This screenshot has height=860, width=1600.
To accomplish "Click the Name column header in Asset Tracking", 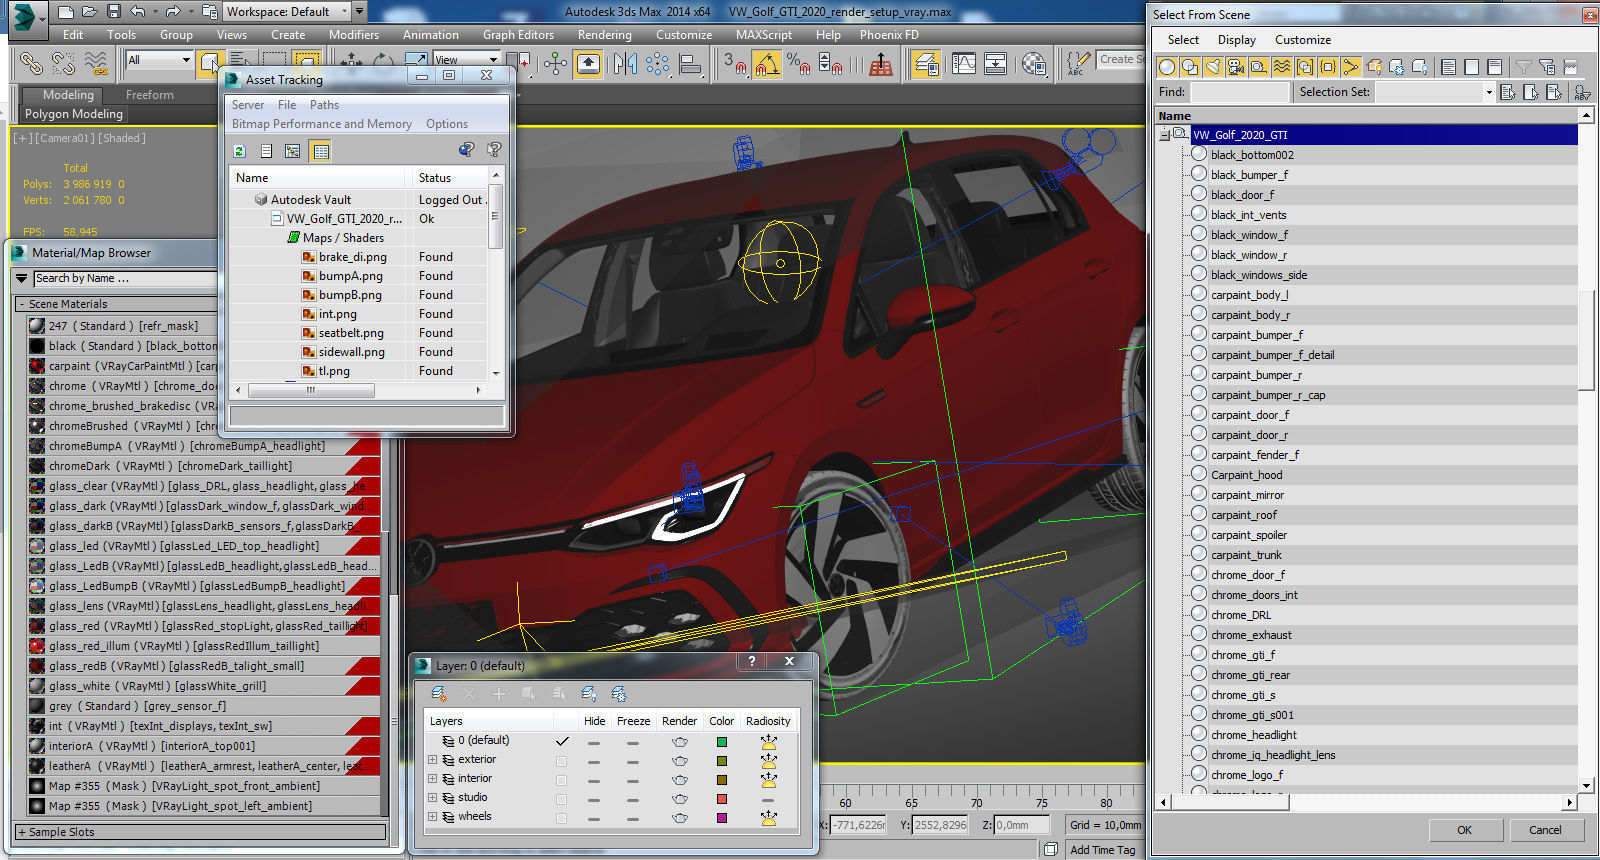I will pos(319,178).
